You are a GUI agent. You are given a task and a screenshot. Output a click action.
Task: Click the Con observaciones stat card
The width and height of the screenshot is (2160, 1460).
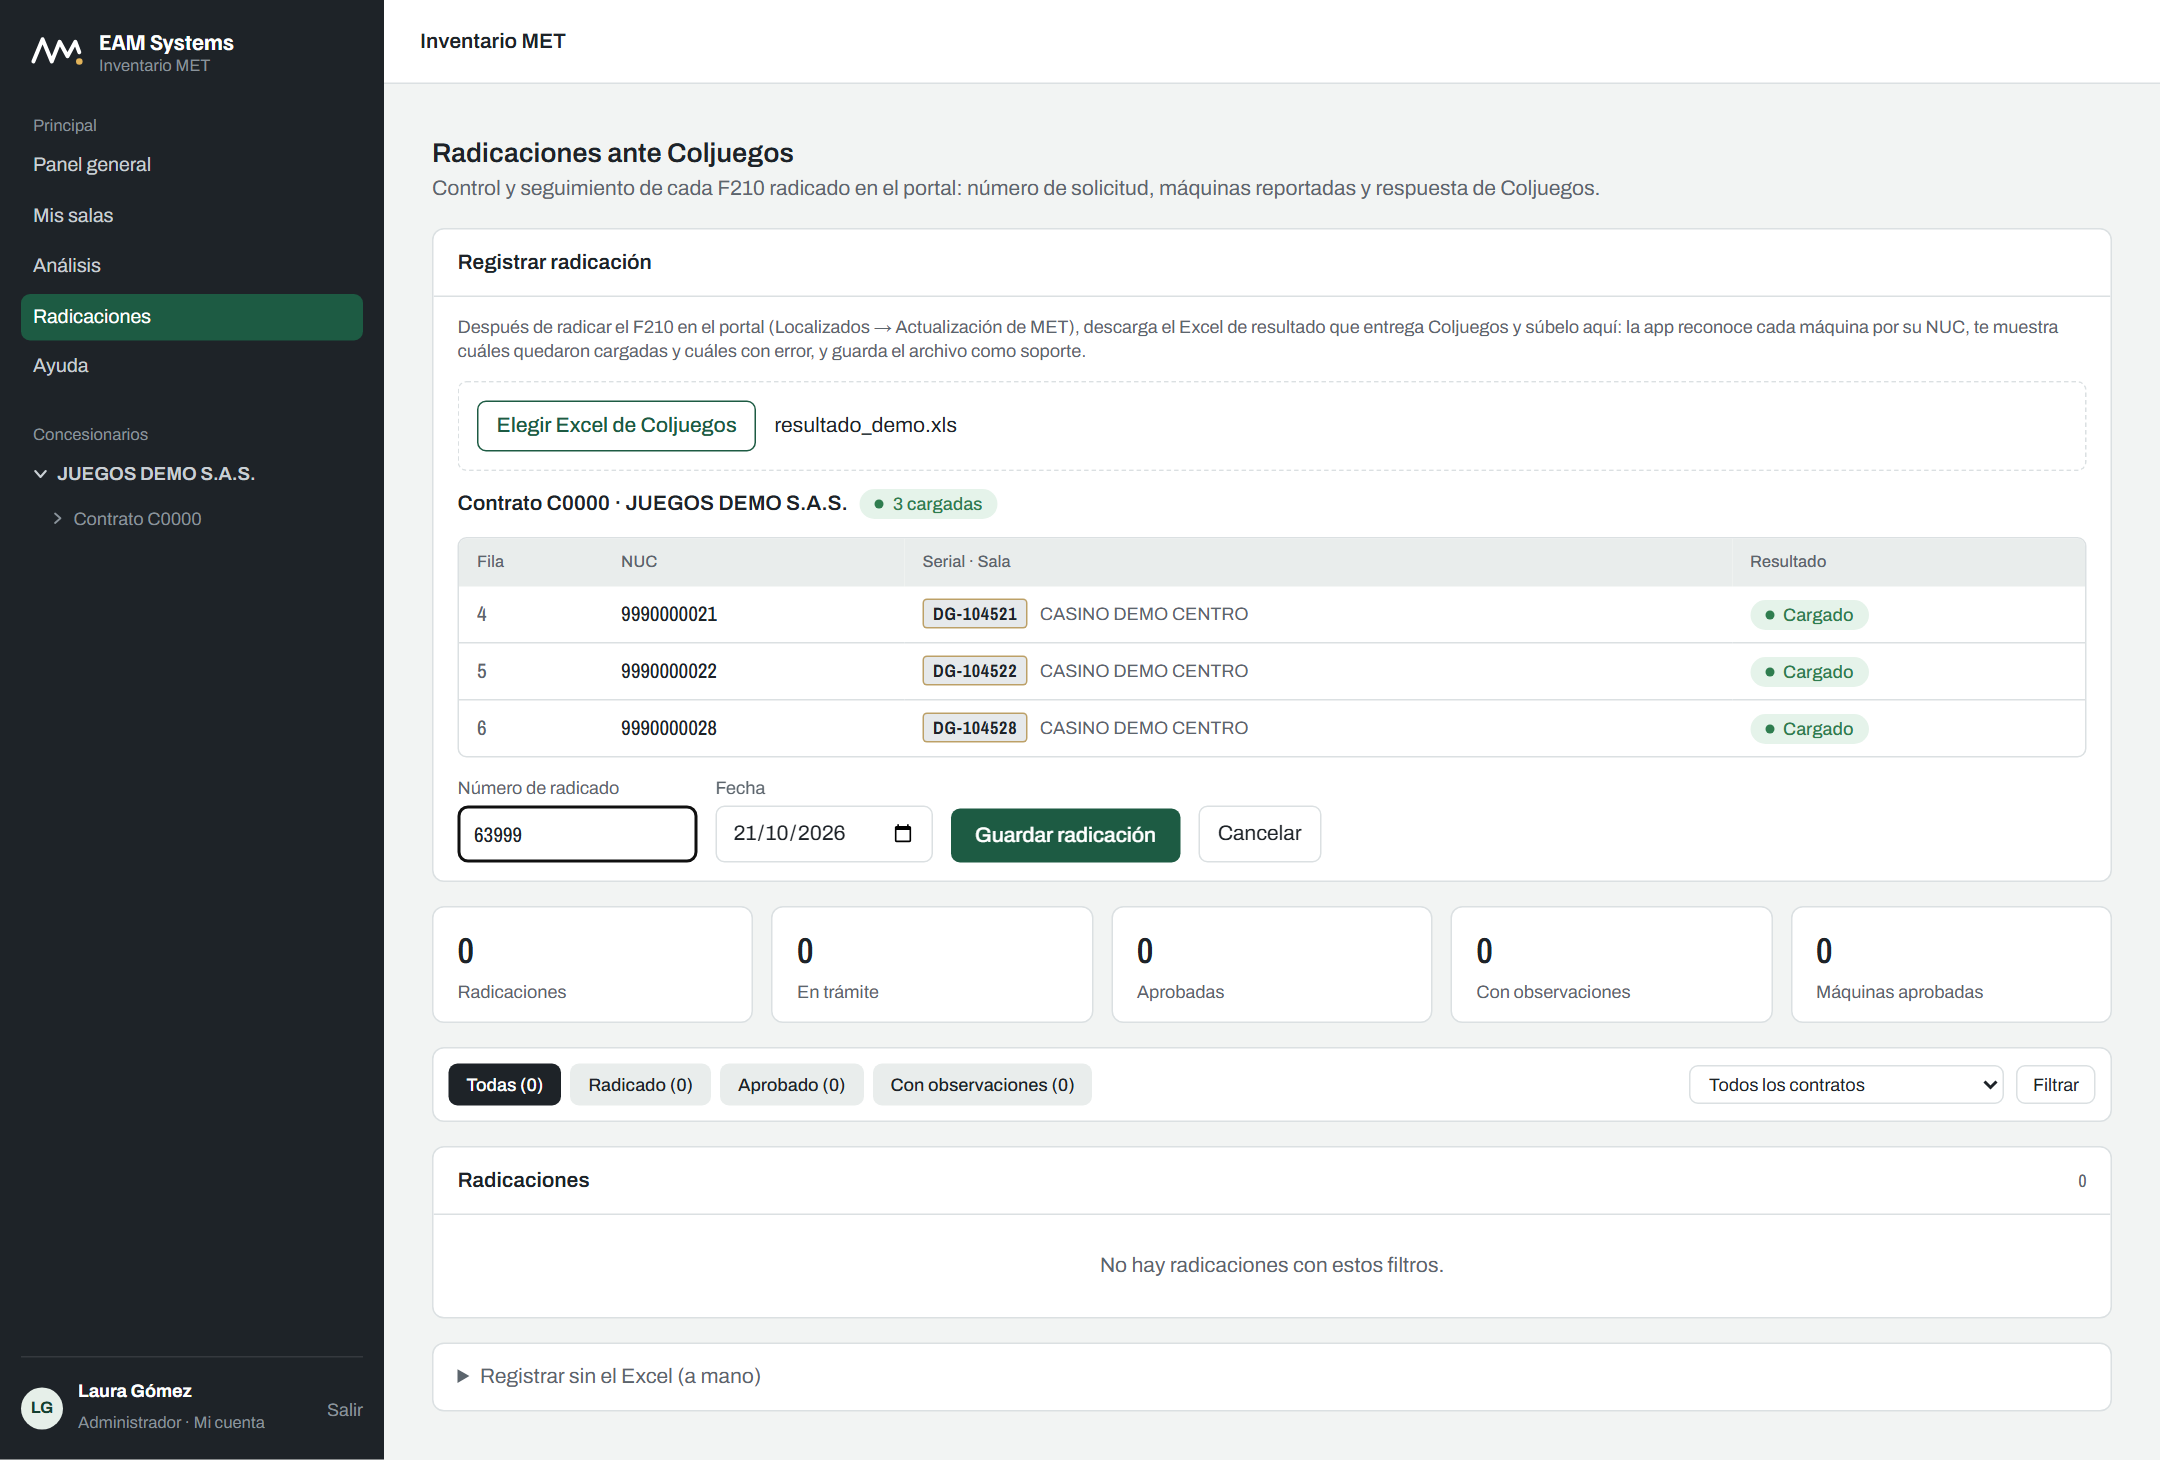click(1611, 965)
